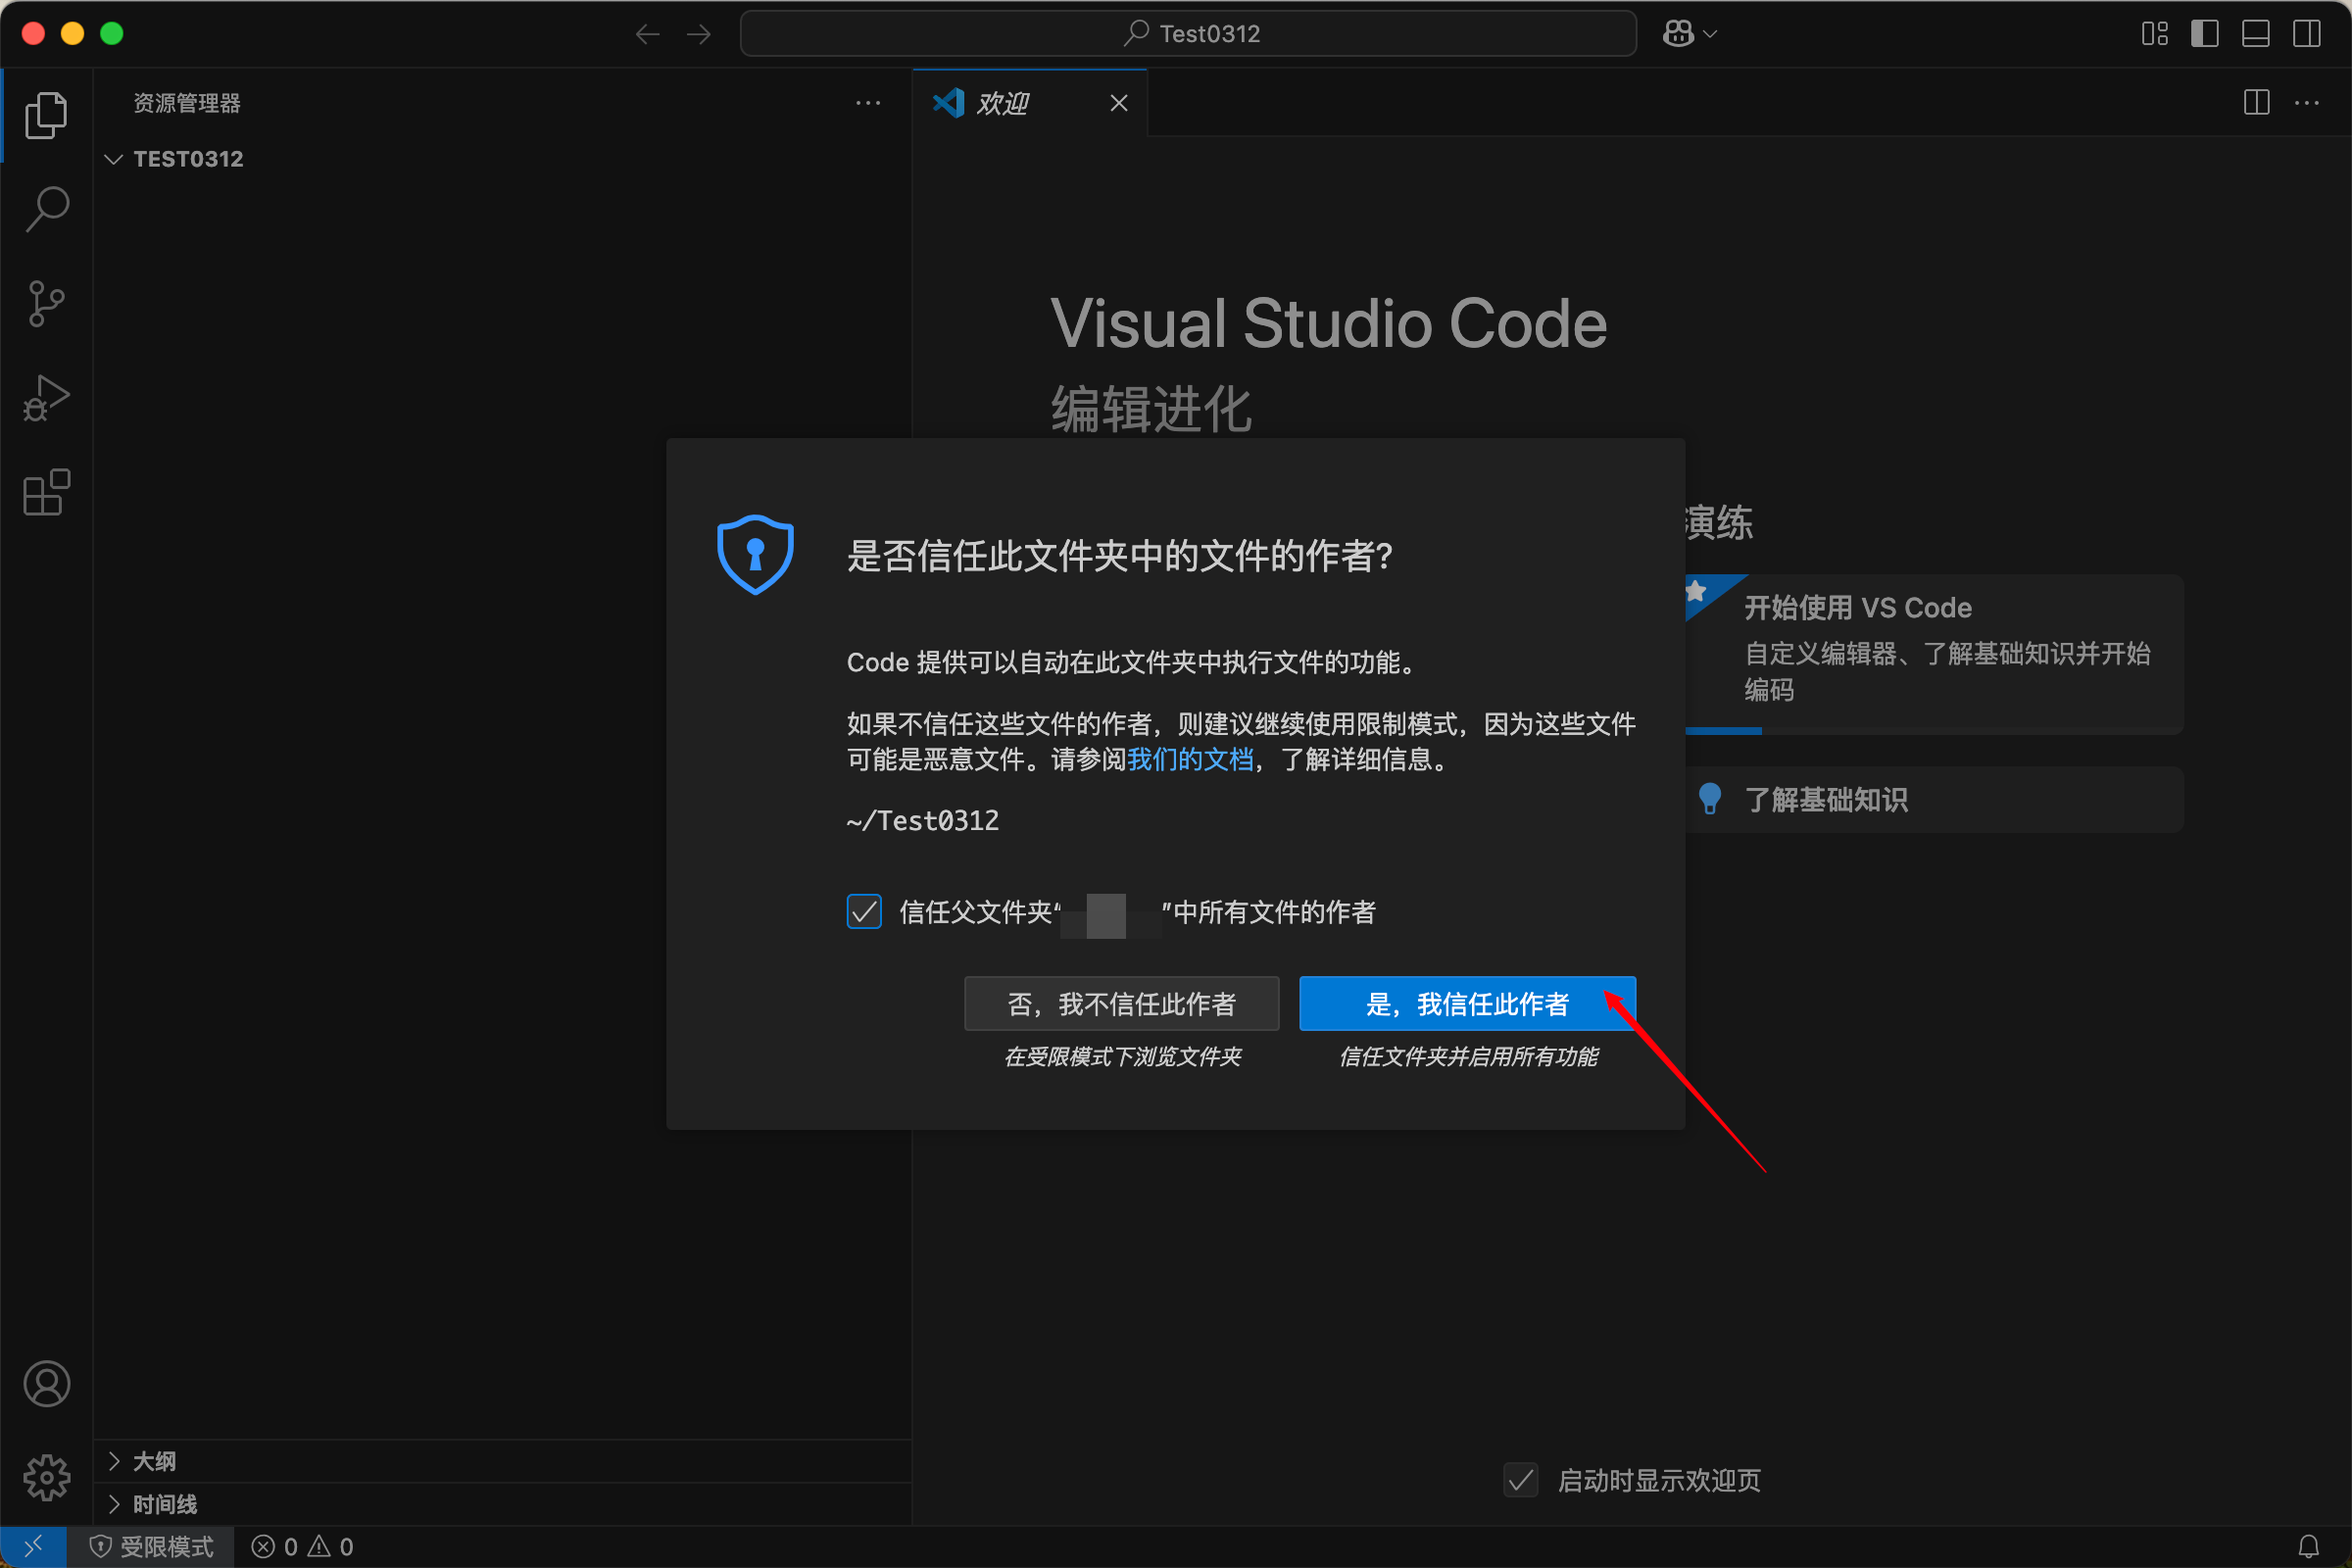The height and width of the screenshot is (1568, 2352).
Task: Uncheck the trust parent folder checkbox
Action: point(864,911)
